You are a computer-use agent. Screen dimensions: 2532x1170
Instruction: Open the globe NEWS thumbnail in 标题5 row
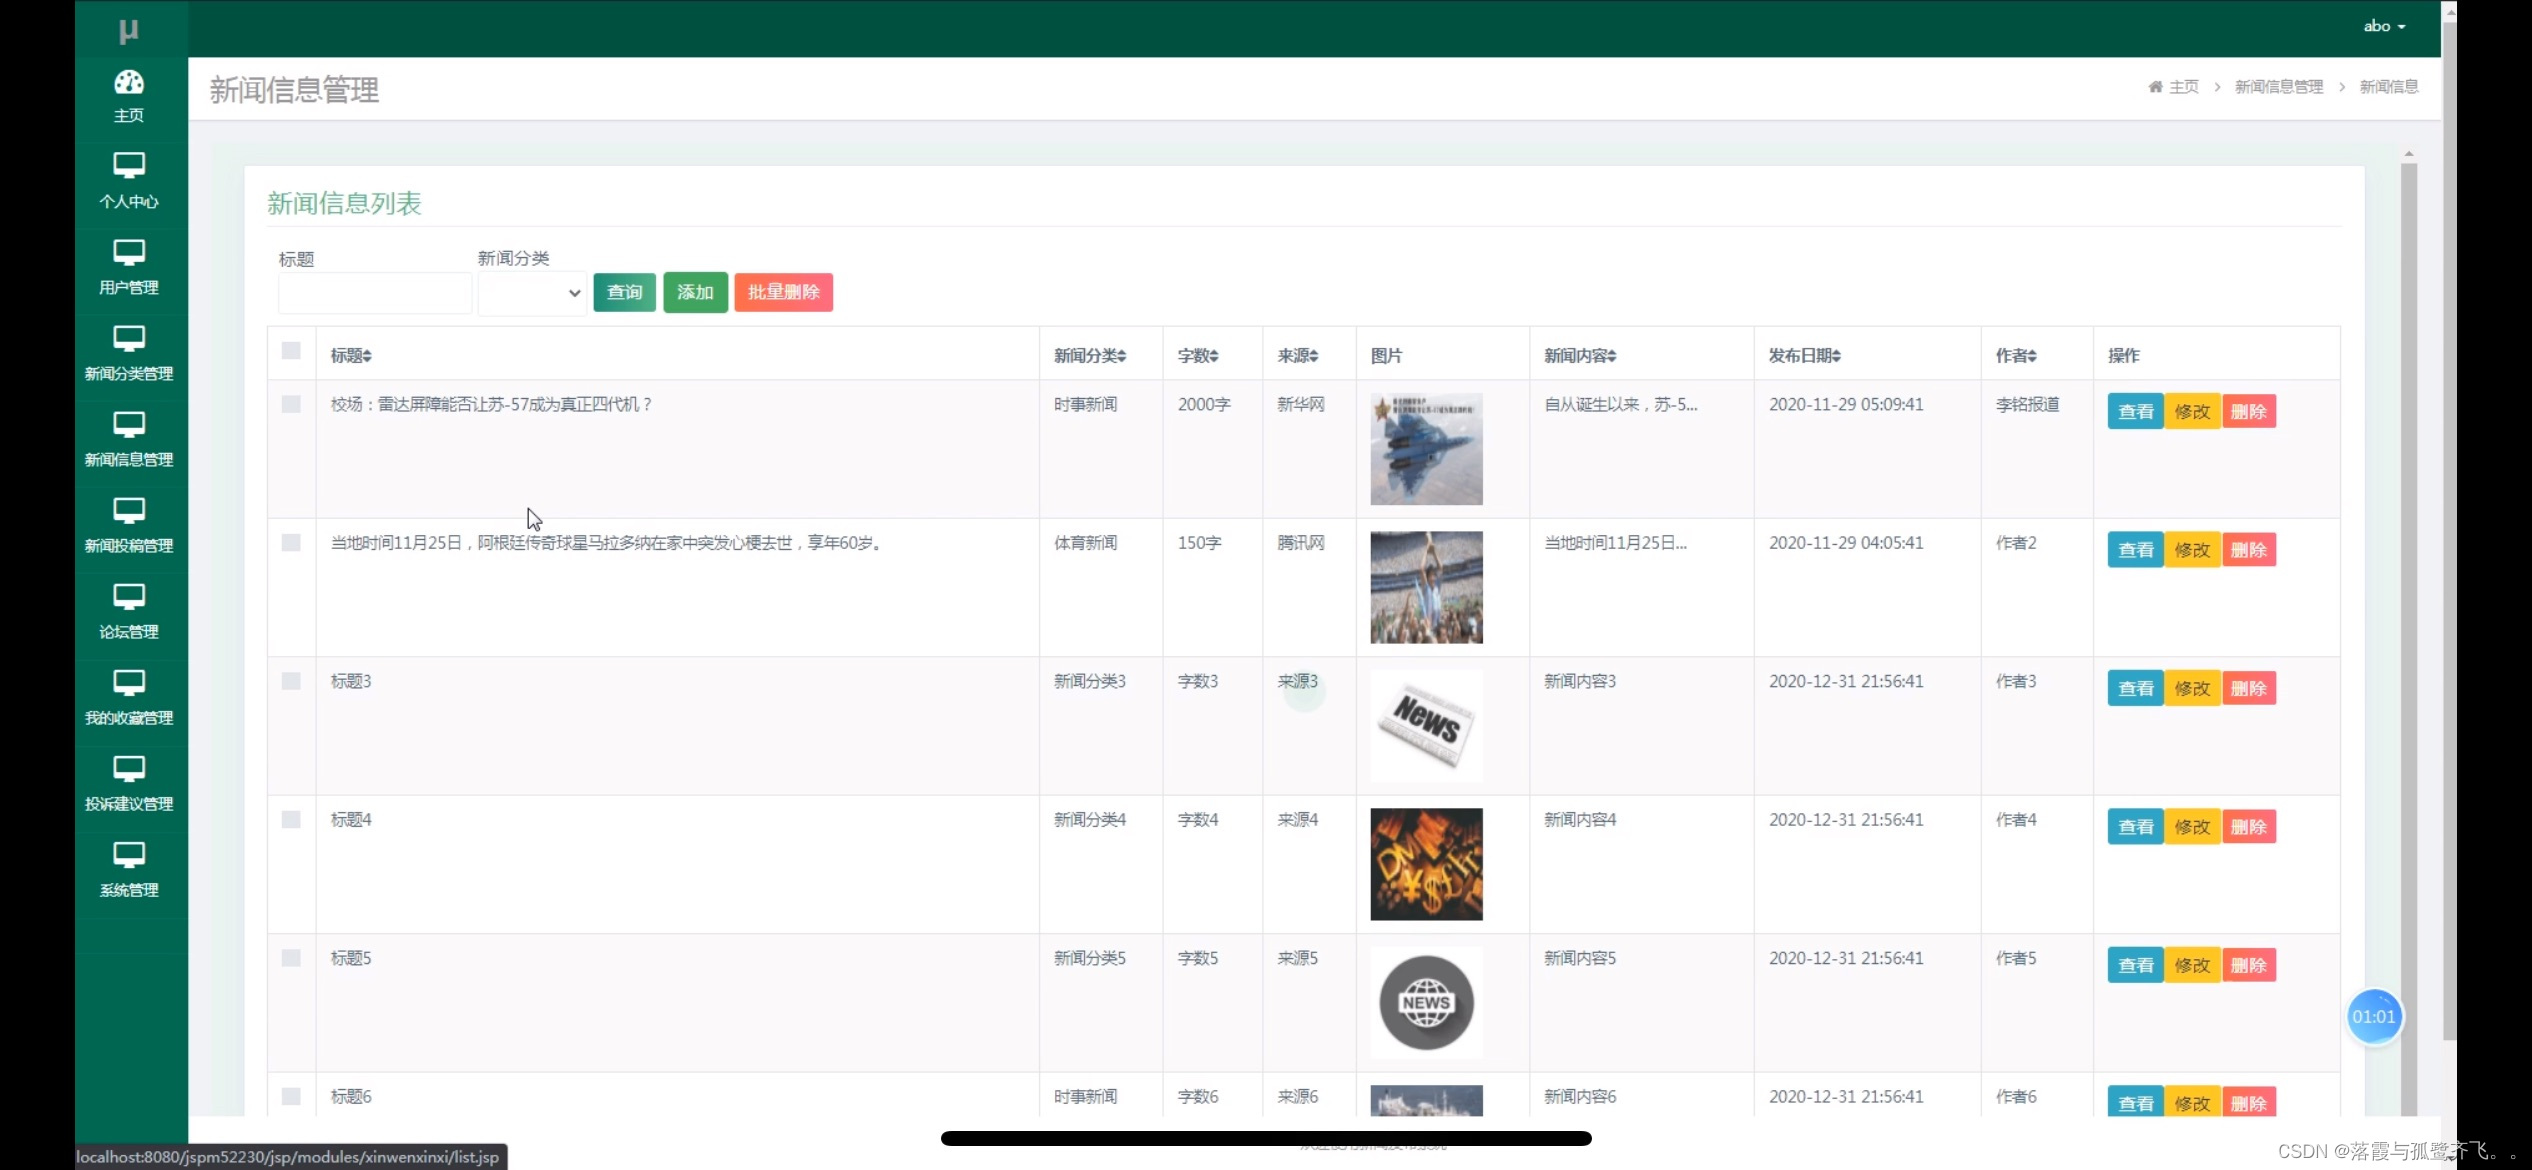tap(1426, 1003)
